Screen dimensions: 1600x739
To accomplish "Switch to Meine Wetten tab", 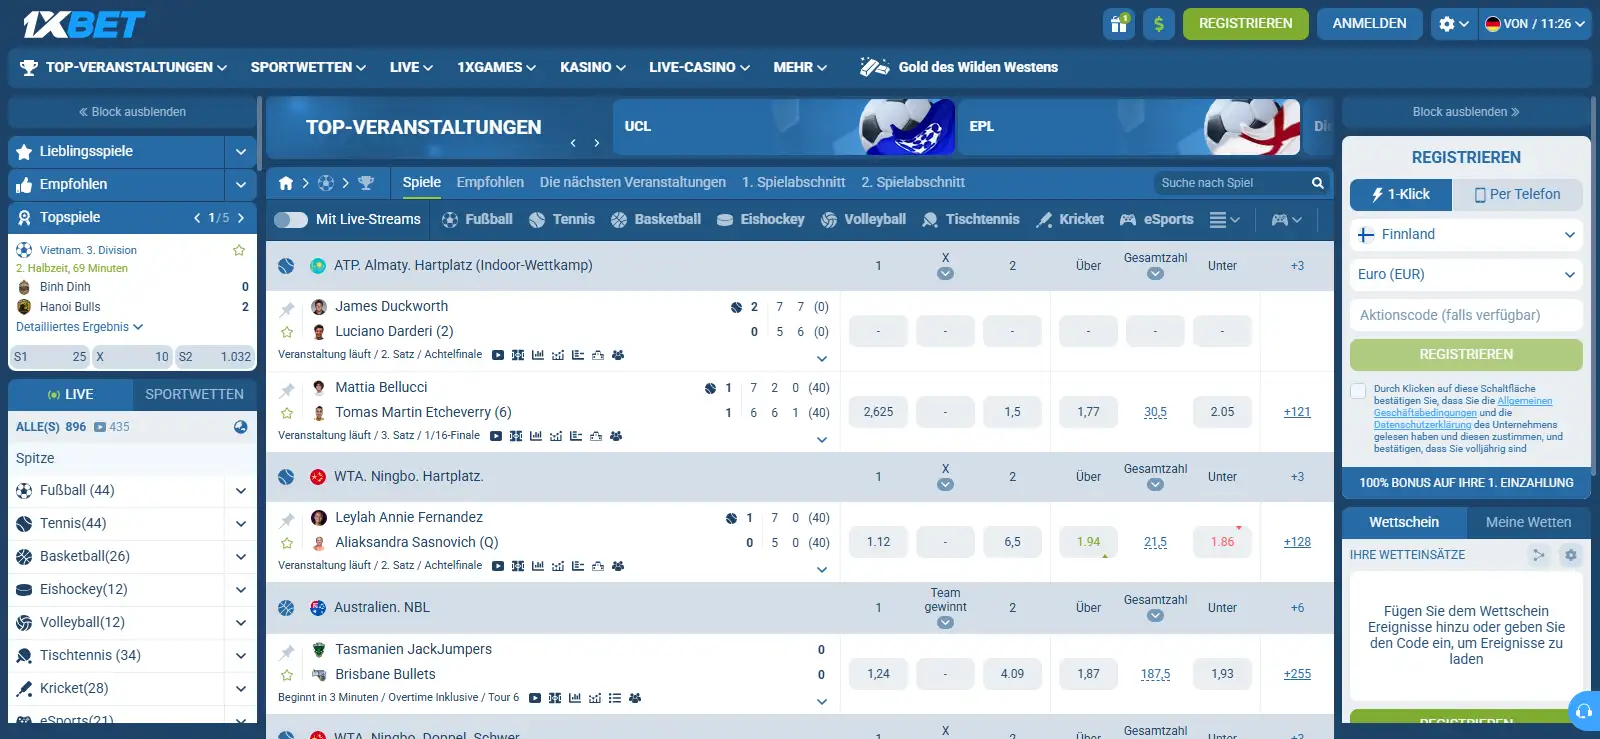I will 1528,523.
